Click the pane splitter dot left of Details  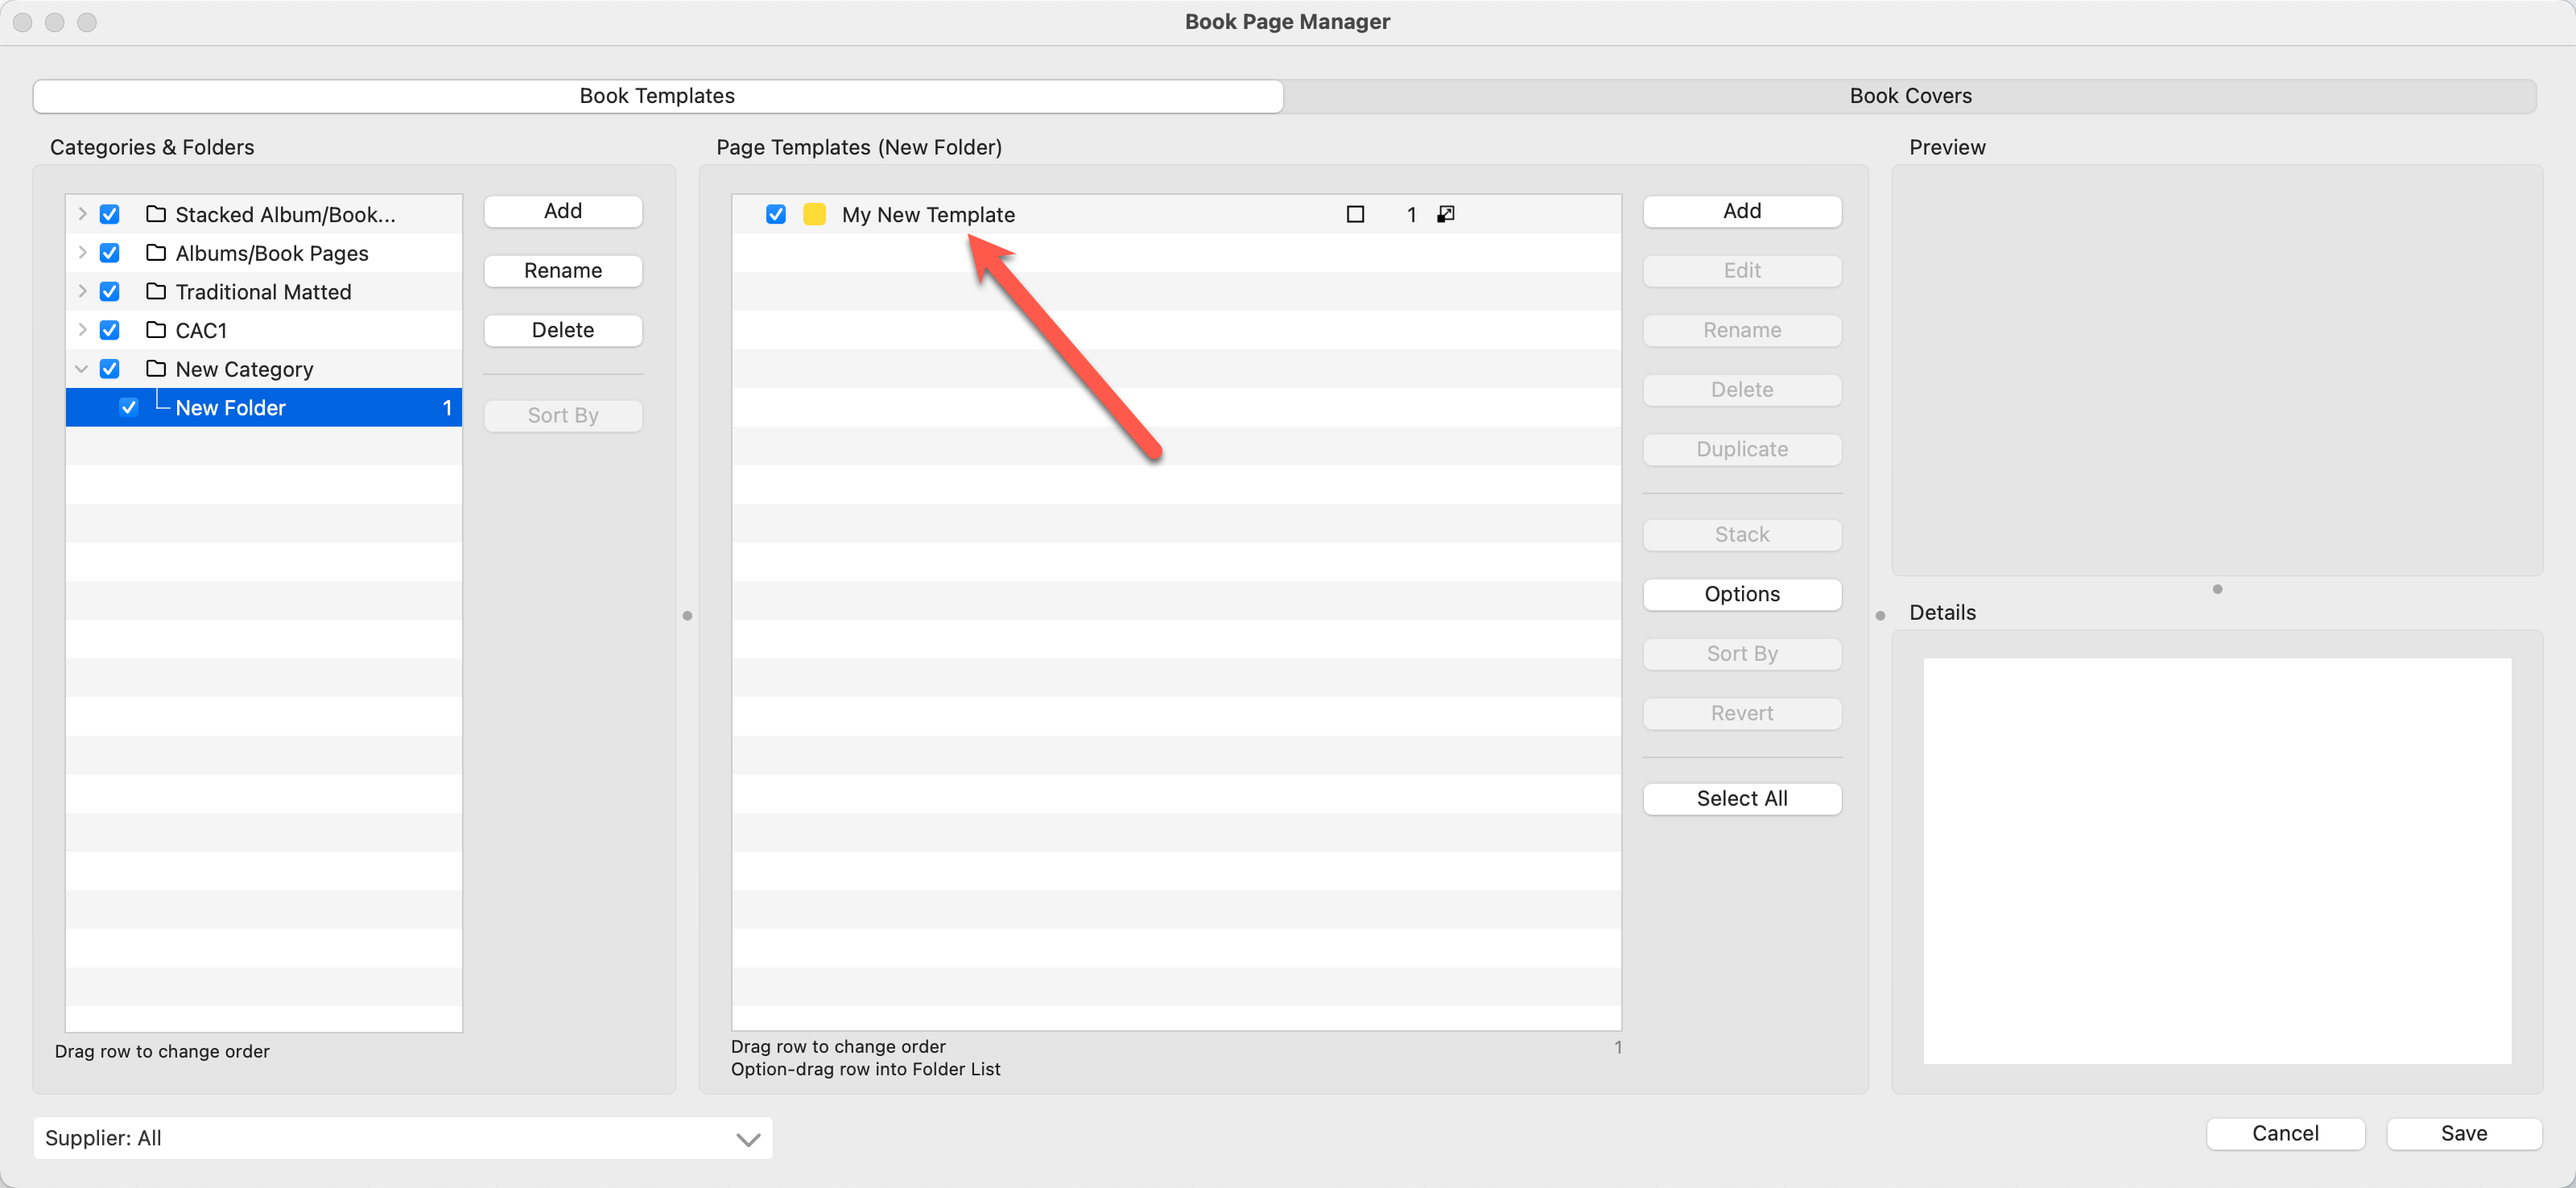tap(1880, 616)
